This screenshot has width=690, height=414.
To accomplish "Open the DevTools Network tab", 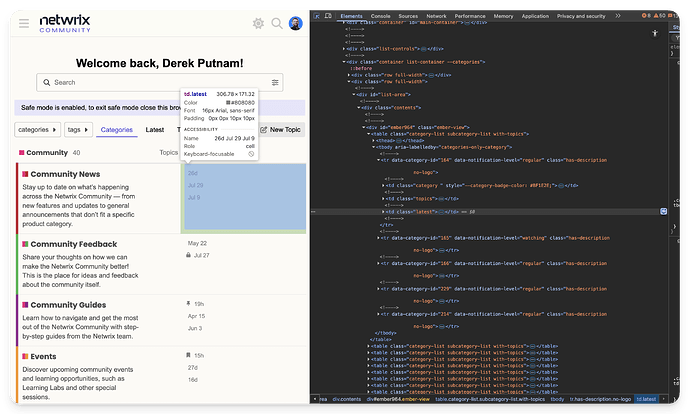I will (437, 16).
